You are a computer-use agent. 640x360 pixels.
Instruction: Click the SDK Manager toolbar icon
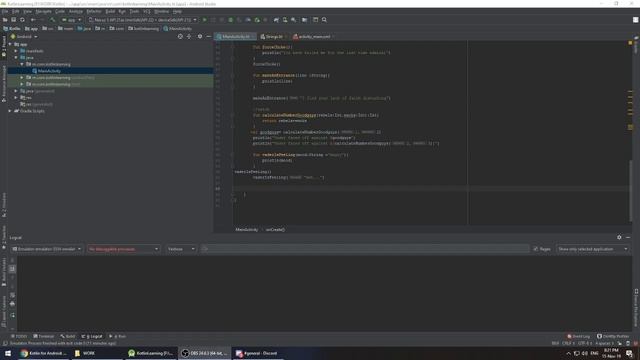[x=293, y=20]
